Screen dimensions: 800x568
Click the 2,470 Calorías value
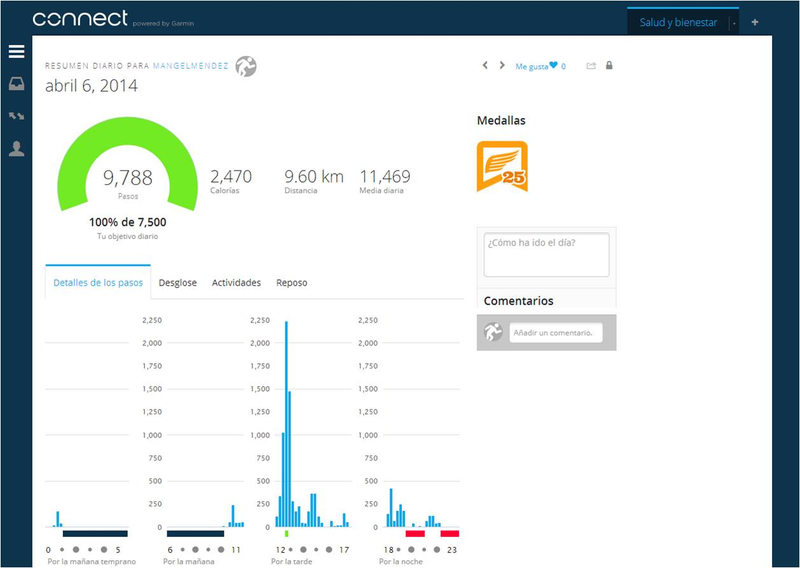point(231,177)
